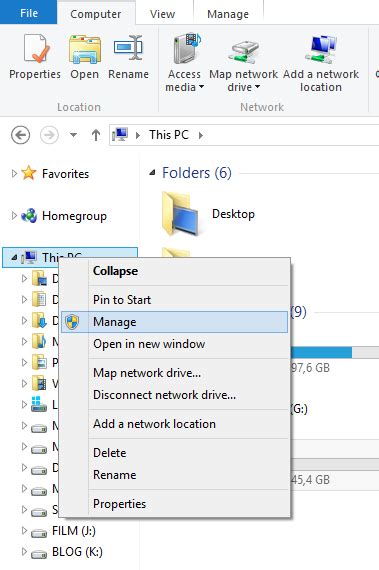Image resolution: width=379 pixels, height=570 pixels.
Task: Select Favorites in navigation pane
Action: click(65, 174)
